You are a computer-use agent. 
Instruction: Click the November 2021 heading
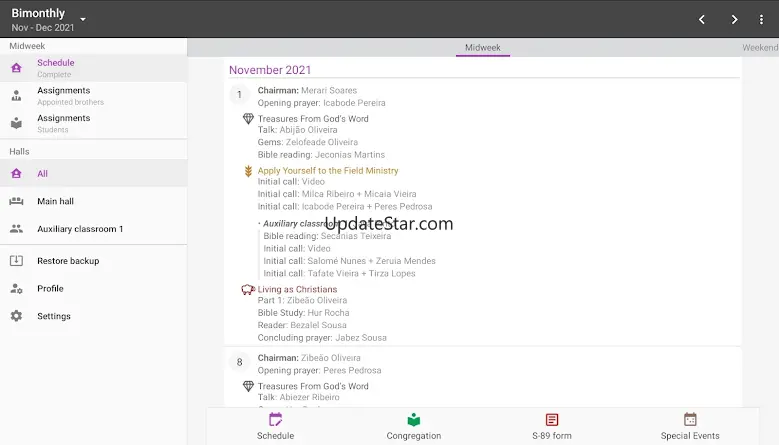pos(270,70)
